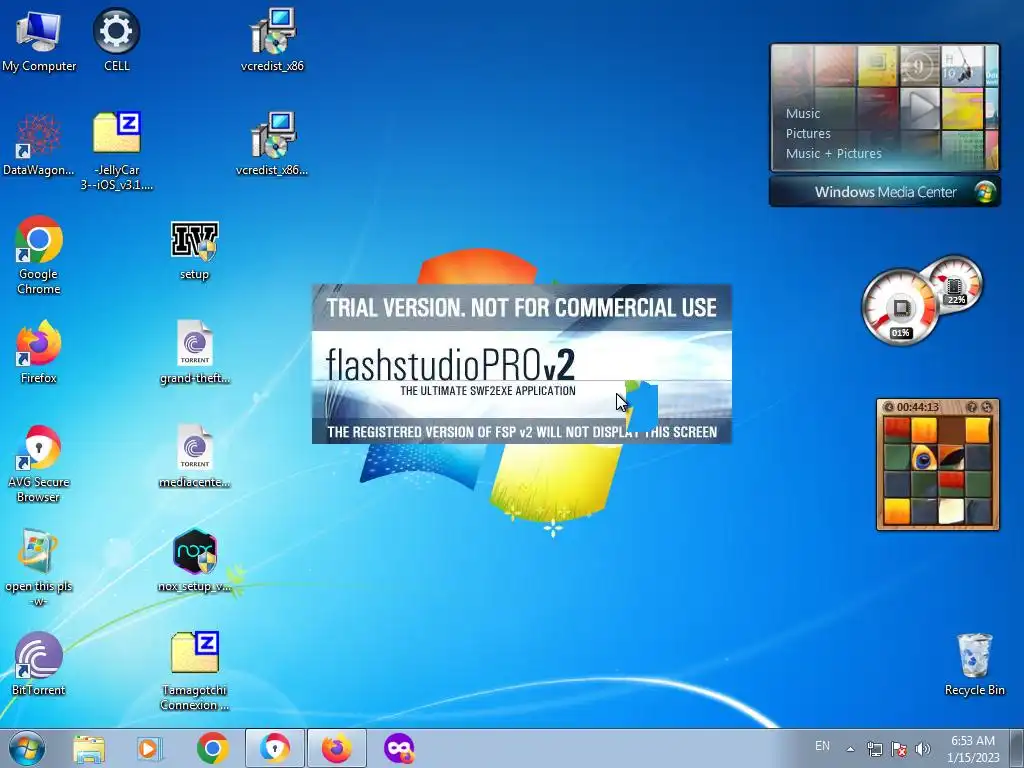1024x768 pixels.
Task: Shuffle the picture puzzle gadget
Action: tap(987, 407)
